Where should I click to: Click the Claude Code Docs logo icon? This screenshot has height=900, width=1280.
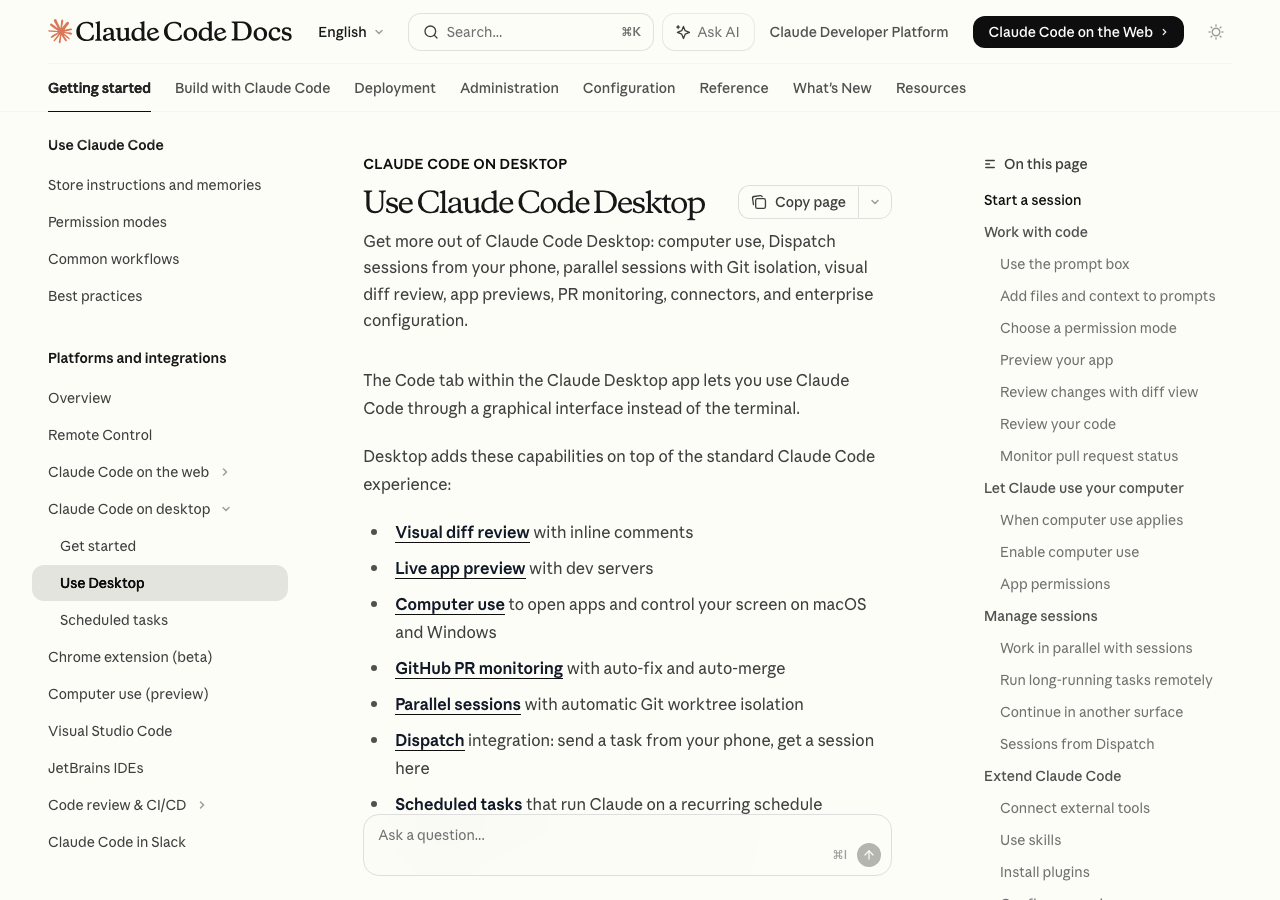pos(60,31)
